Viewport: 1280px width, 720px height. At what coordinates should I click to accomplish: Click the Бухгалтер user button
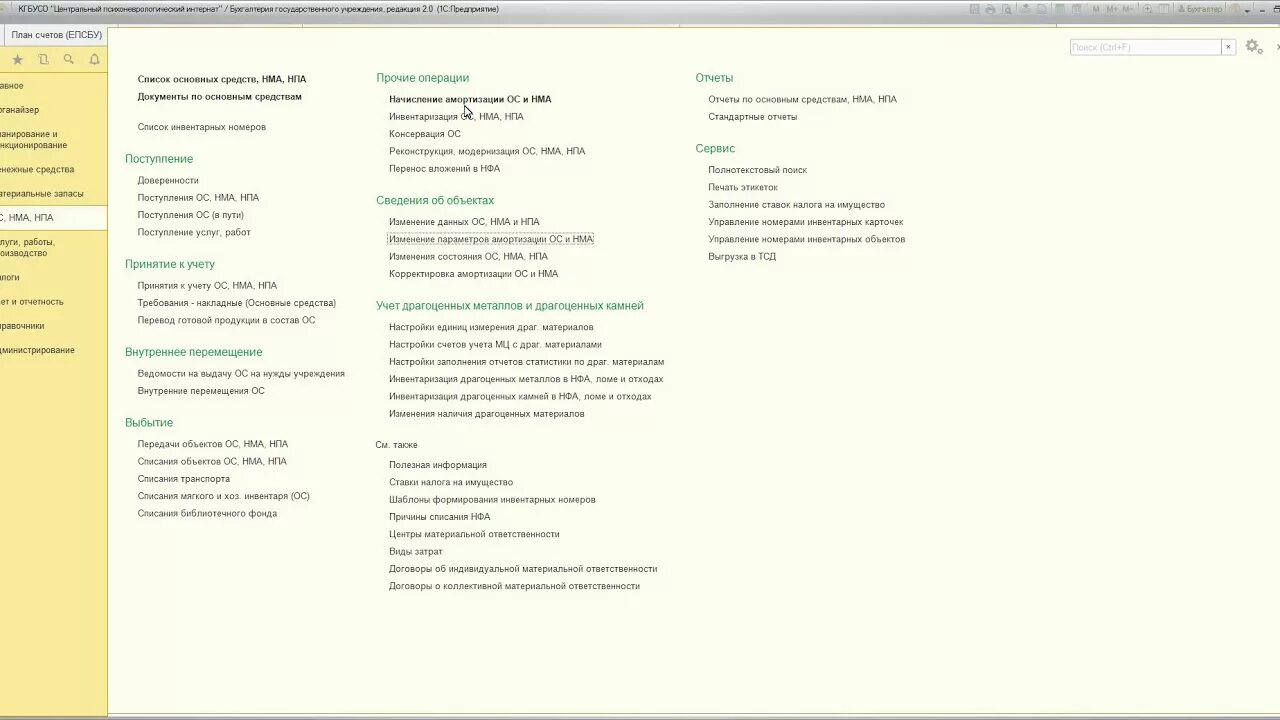point(1200,9)
